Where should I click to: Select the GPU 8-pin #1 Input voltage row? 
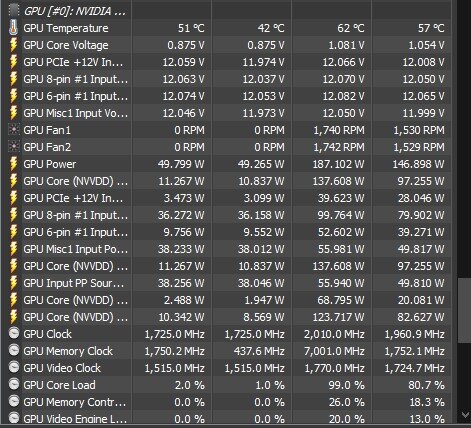point(229,79)
